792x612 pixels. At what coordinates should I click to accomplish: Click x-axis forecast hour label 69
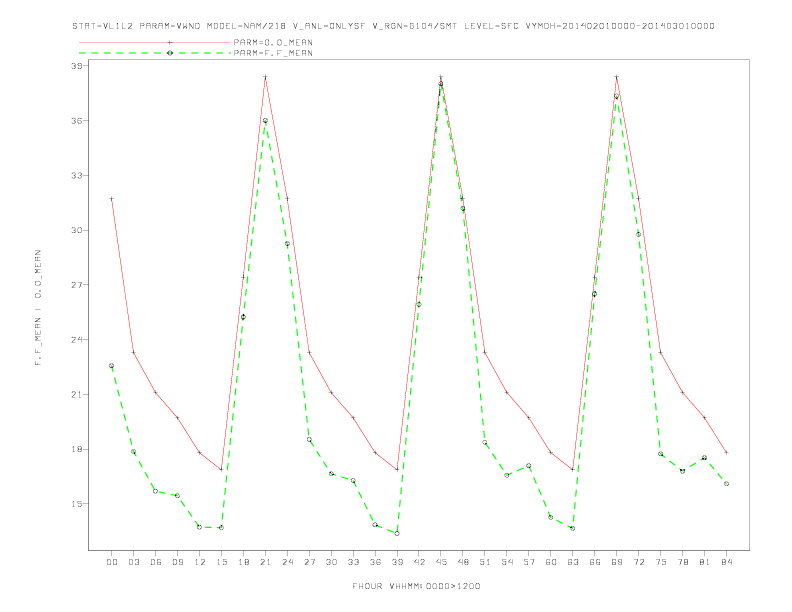click(x=617, y=562)
